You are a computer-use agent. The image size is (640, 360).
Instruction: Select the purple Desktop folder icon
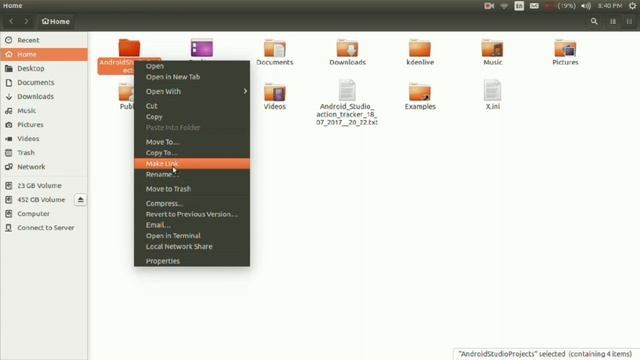(202, 48)
